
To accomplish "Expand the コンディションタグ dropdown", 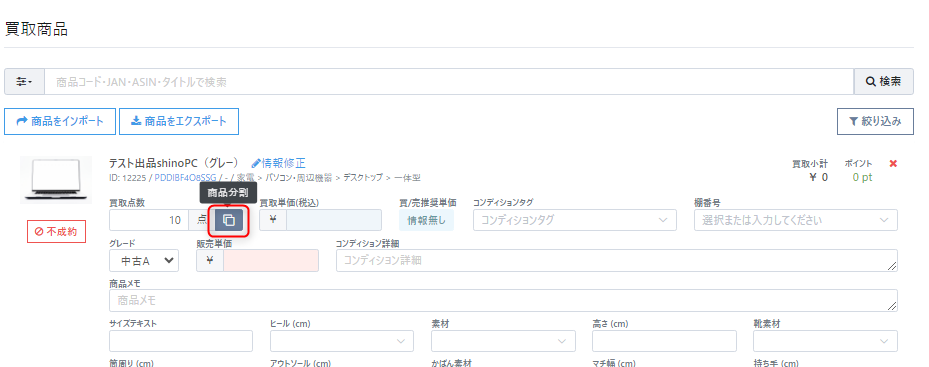I will pos(575,220).
